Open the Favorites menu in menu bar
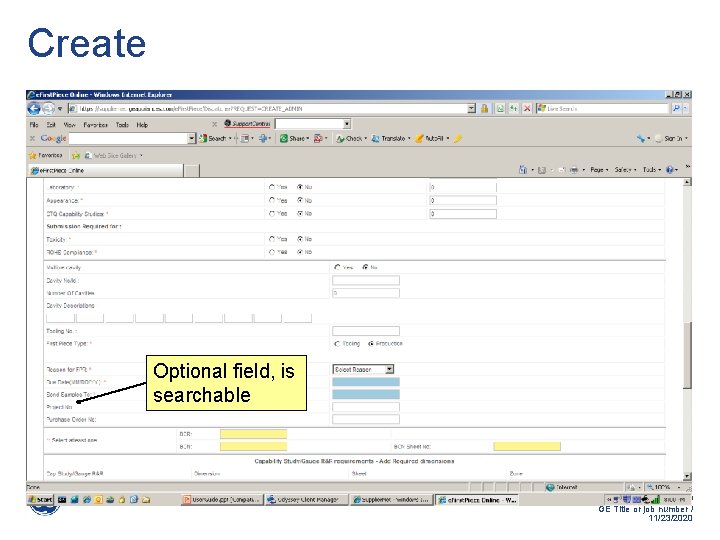720x540 pixels. click(96, 124)
